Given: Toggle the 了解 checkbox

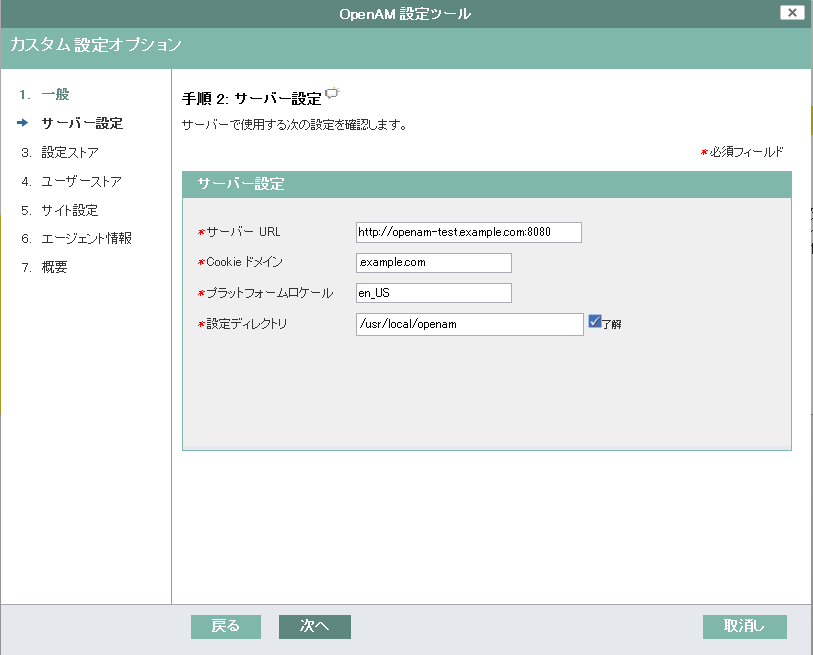Looking at the screenshot, I should [594, 322].
